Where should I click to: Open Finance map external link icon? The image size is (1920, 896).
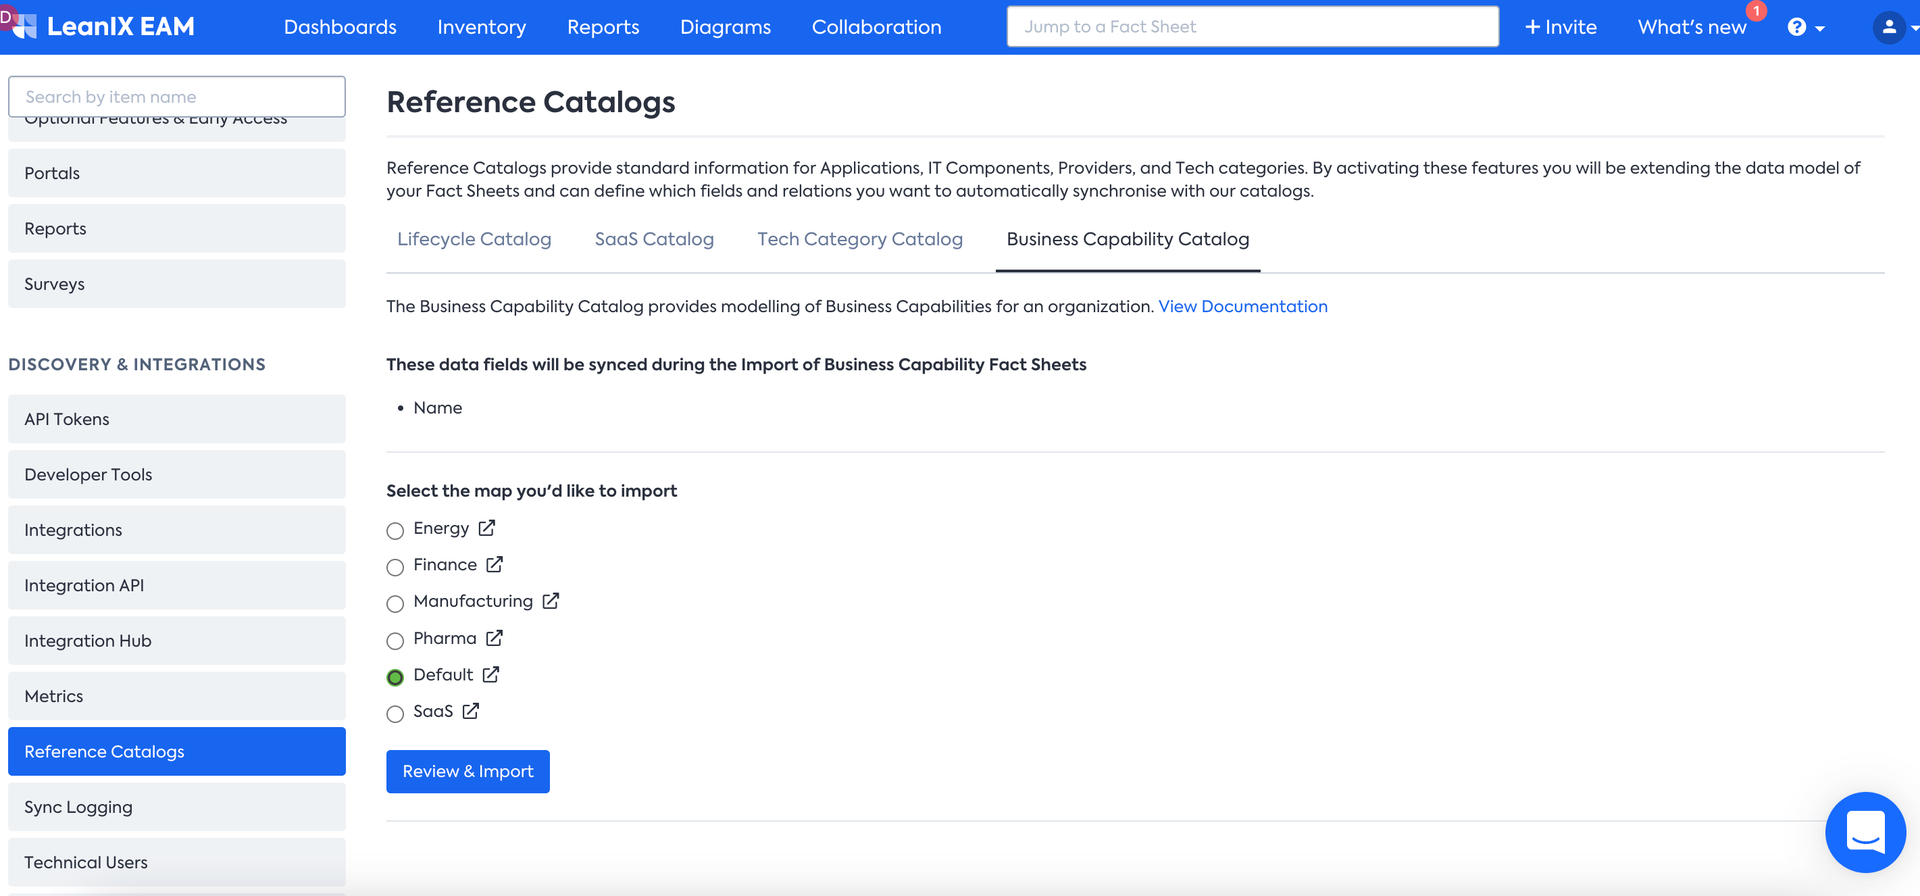coord(495,565)
